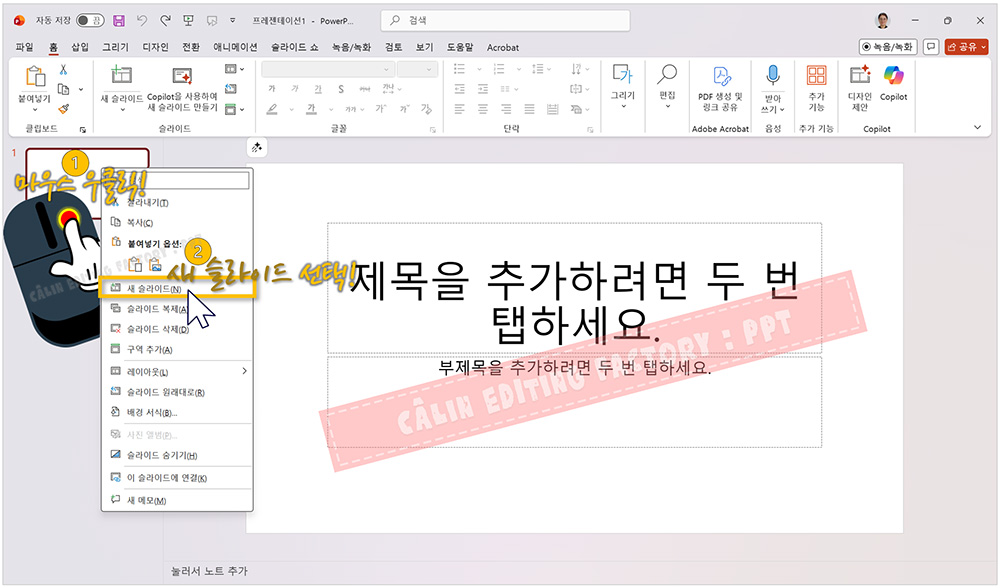This screenshot has height=588, width=1000.
Task: Open the font color 가 color picker
Action: 311,108
